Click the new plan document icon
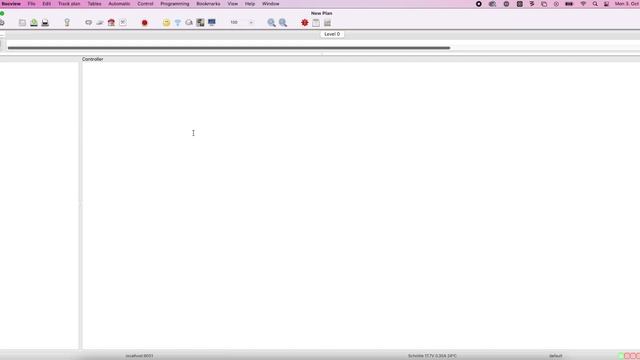Image resolution: width=640 pixels, height=360 pixels. (x=22, y=23)
